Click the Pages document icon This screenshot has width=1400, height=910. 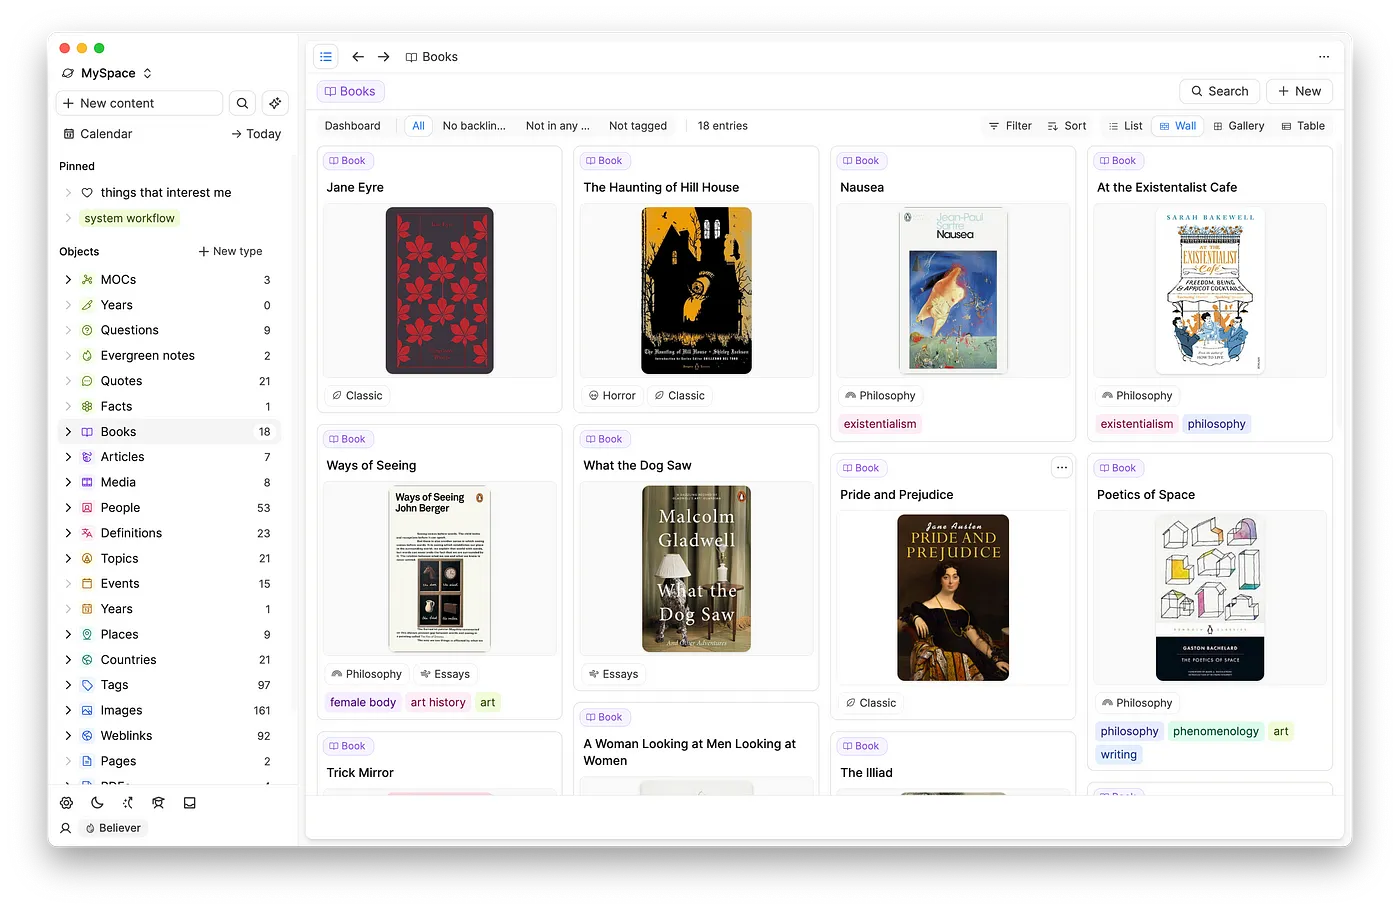click(x=87, y=761)
